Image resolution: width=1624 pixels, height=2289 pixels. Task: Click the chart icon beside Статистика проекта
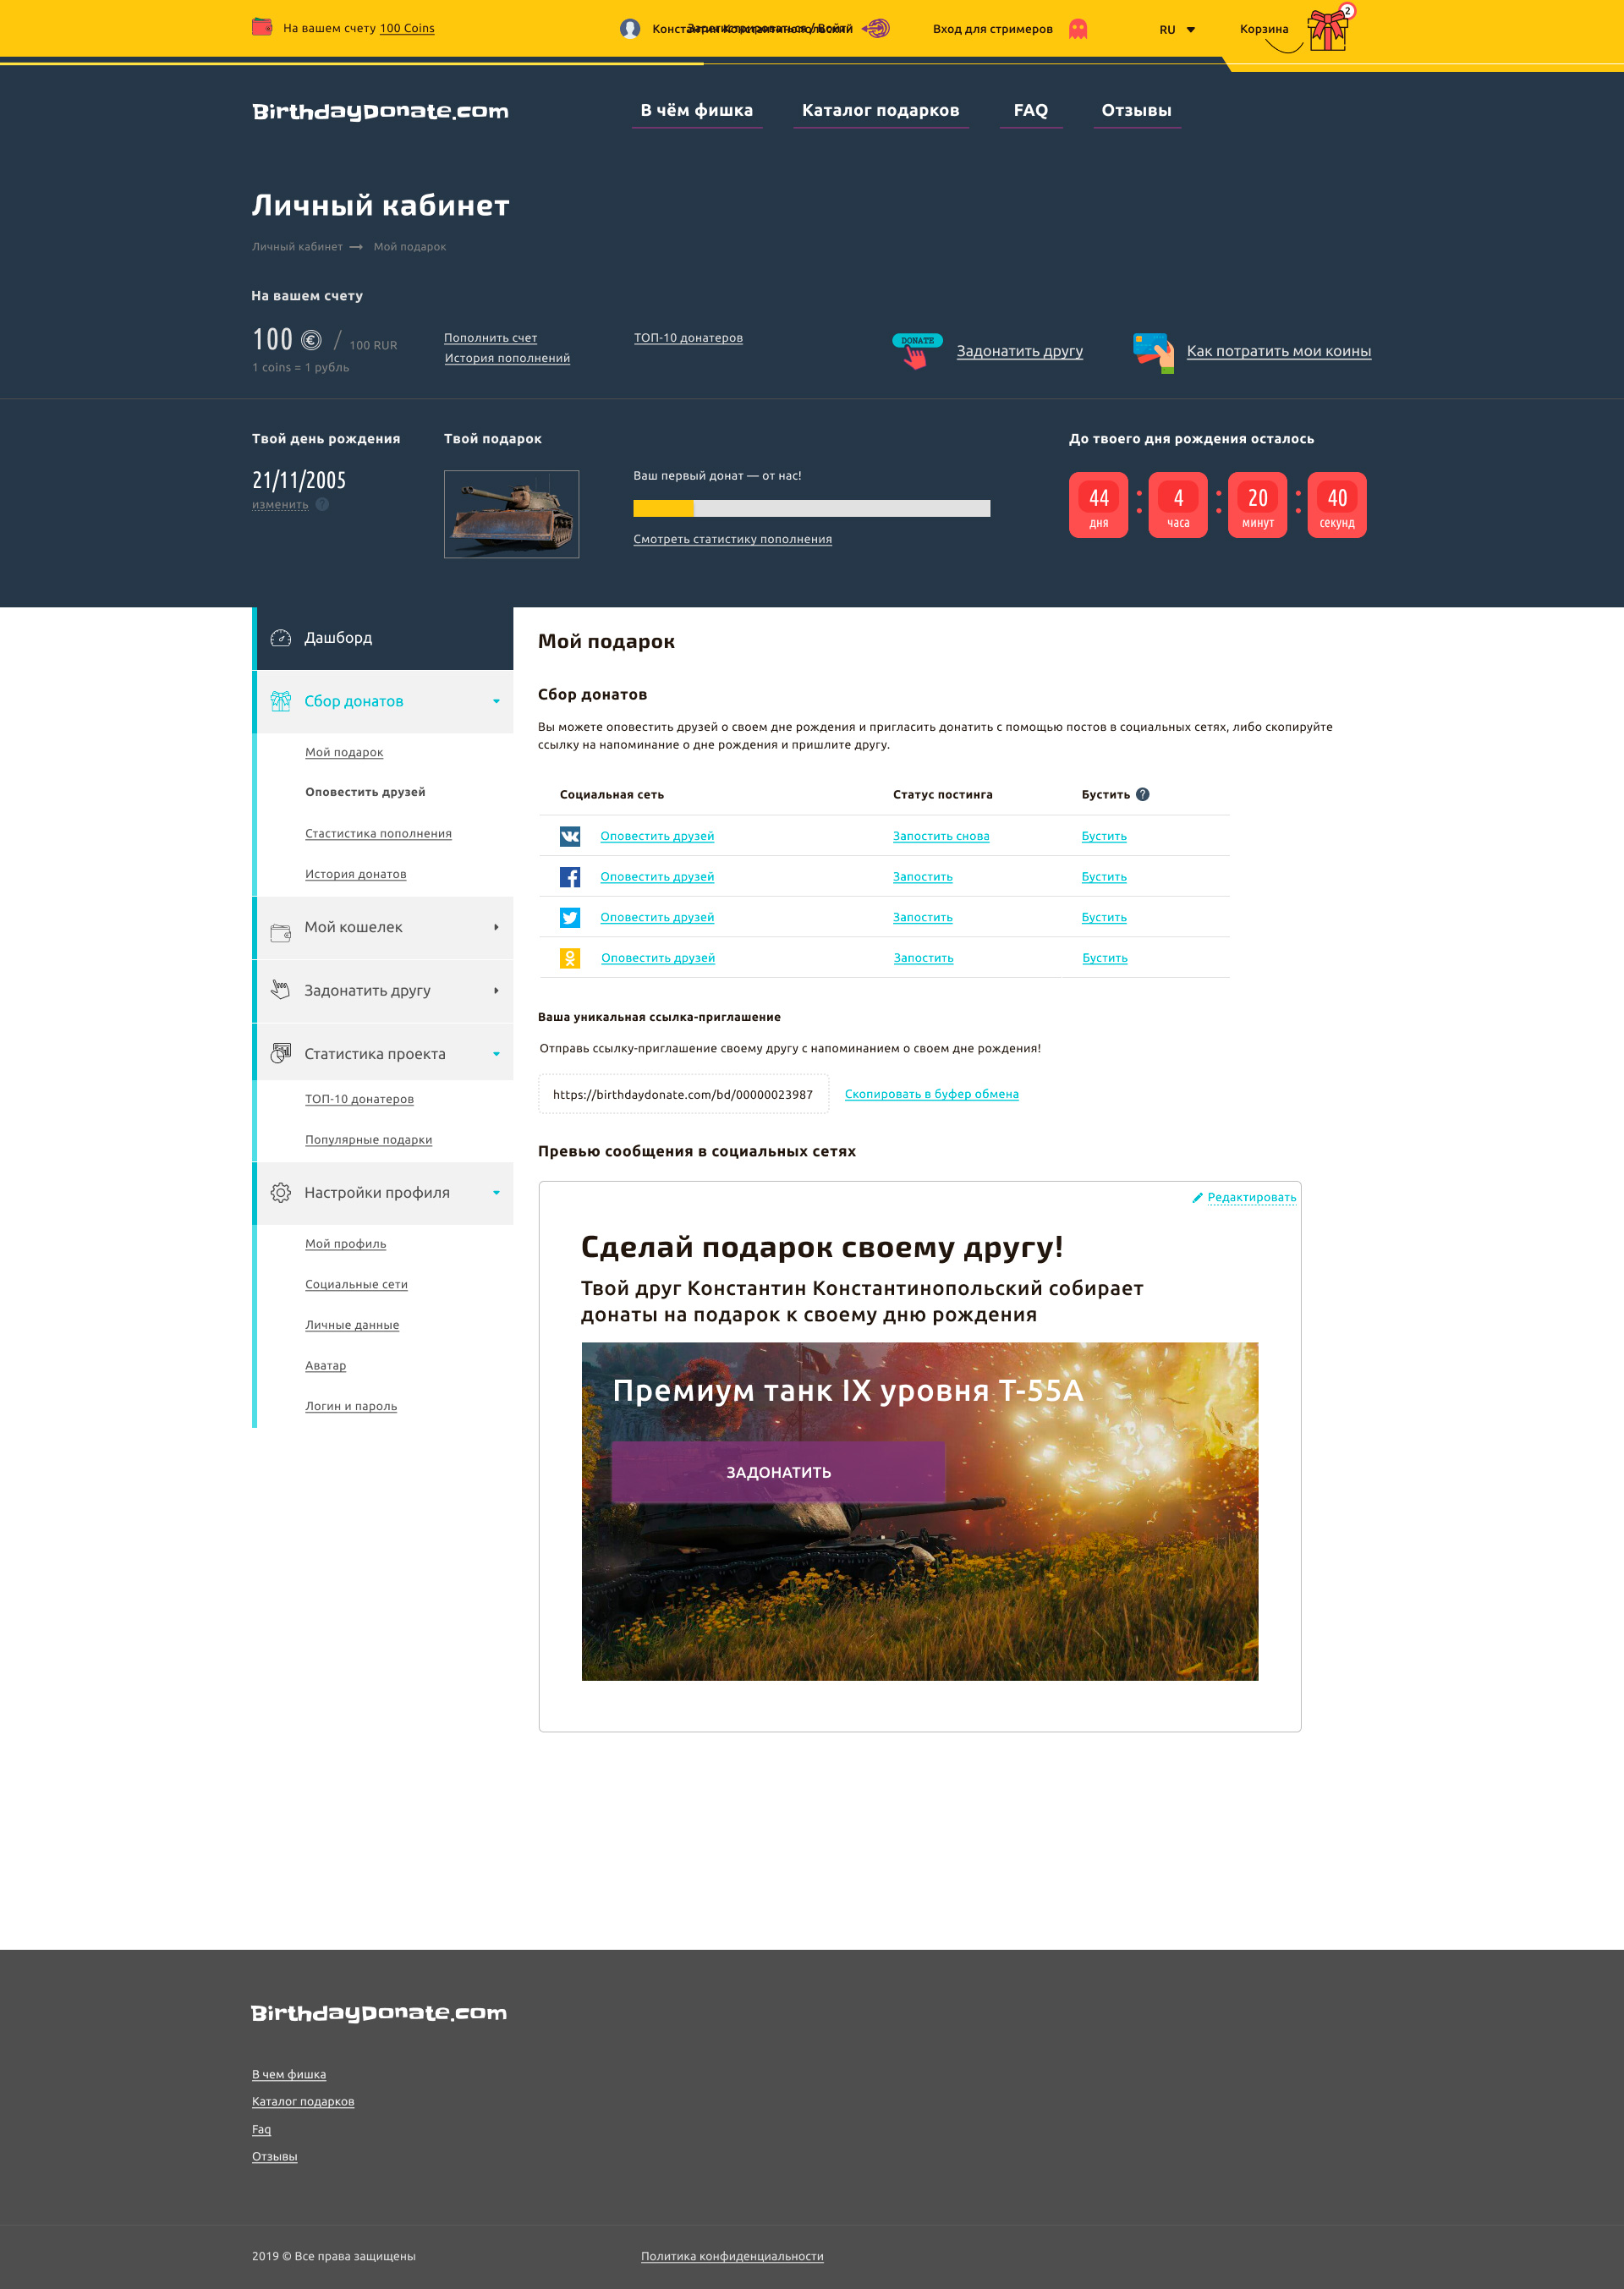281,1053
